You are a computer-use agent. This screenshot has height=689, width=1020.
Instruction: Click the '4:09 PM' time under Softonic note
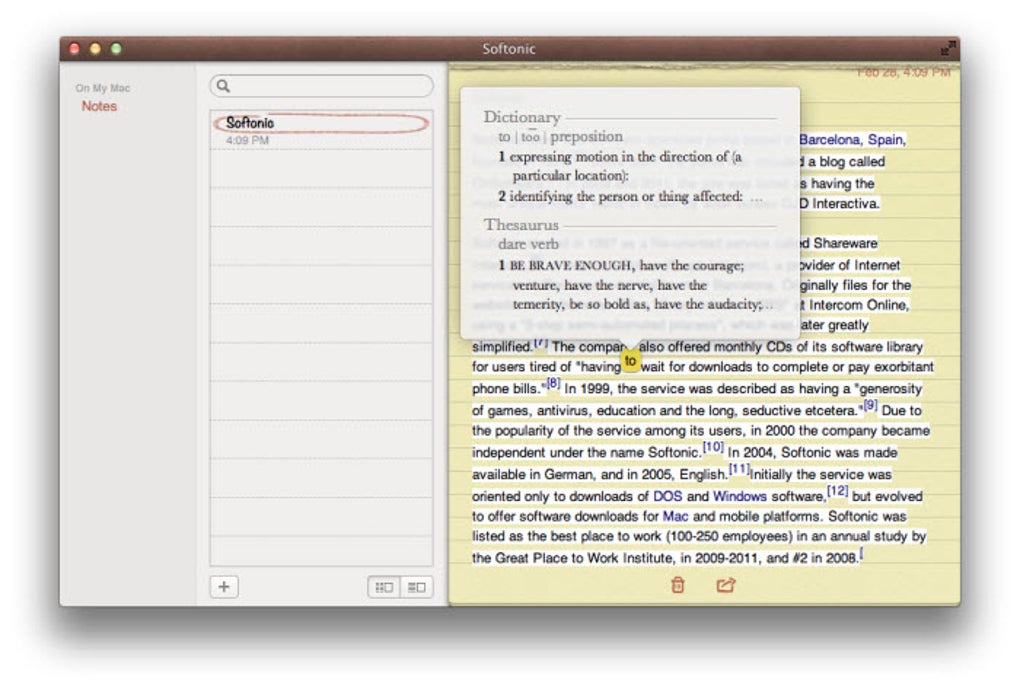(x=247, y=141)
